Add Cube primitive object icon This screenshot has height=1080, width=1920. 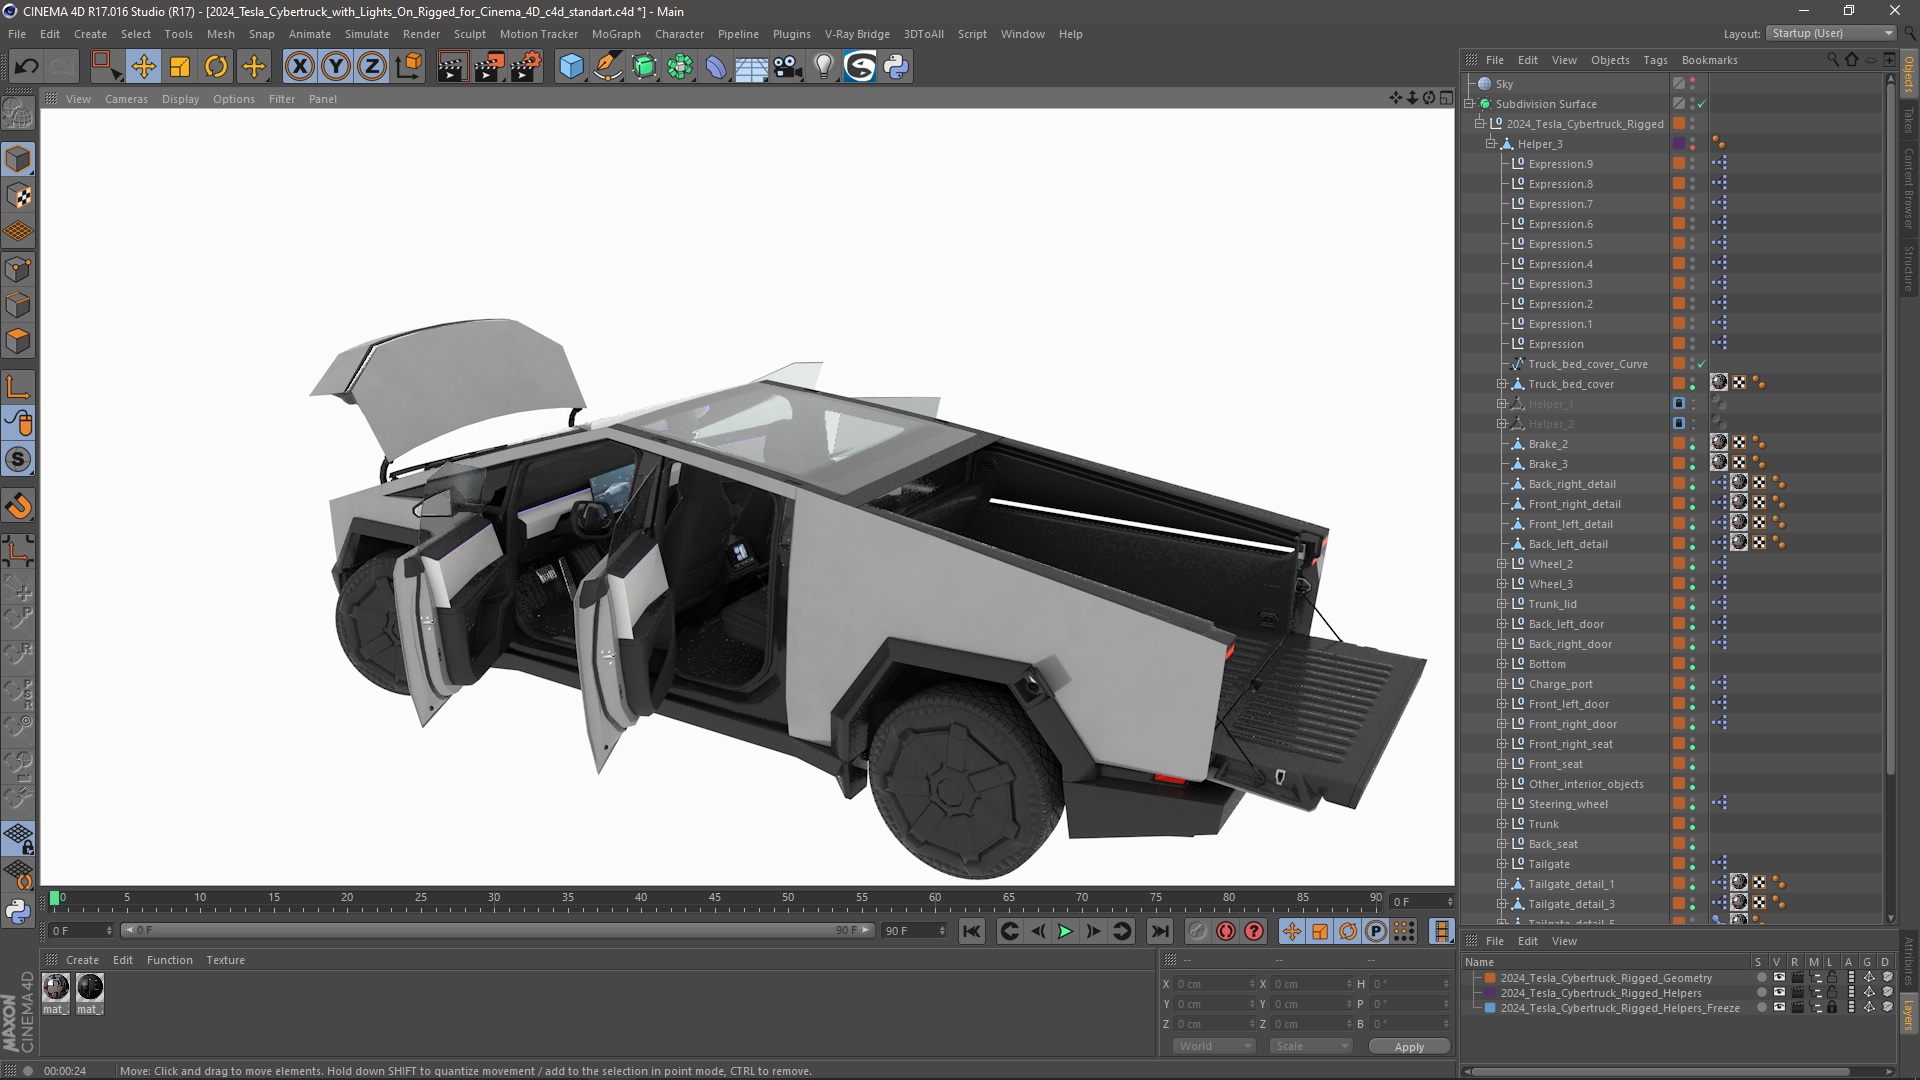tap(571, 67)
